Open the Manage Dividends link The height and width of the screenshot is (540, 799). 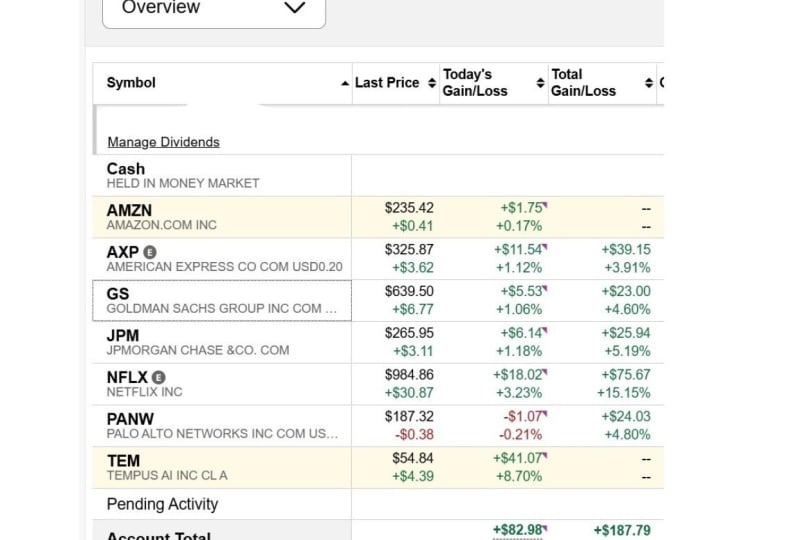point(164,142)
